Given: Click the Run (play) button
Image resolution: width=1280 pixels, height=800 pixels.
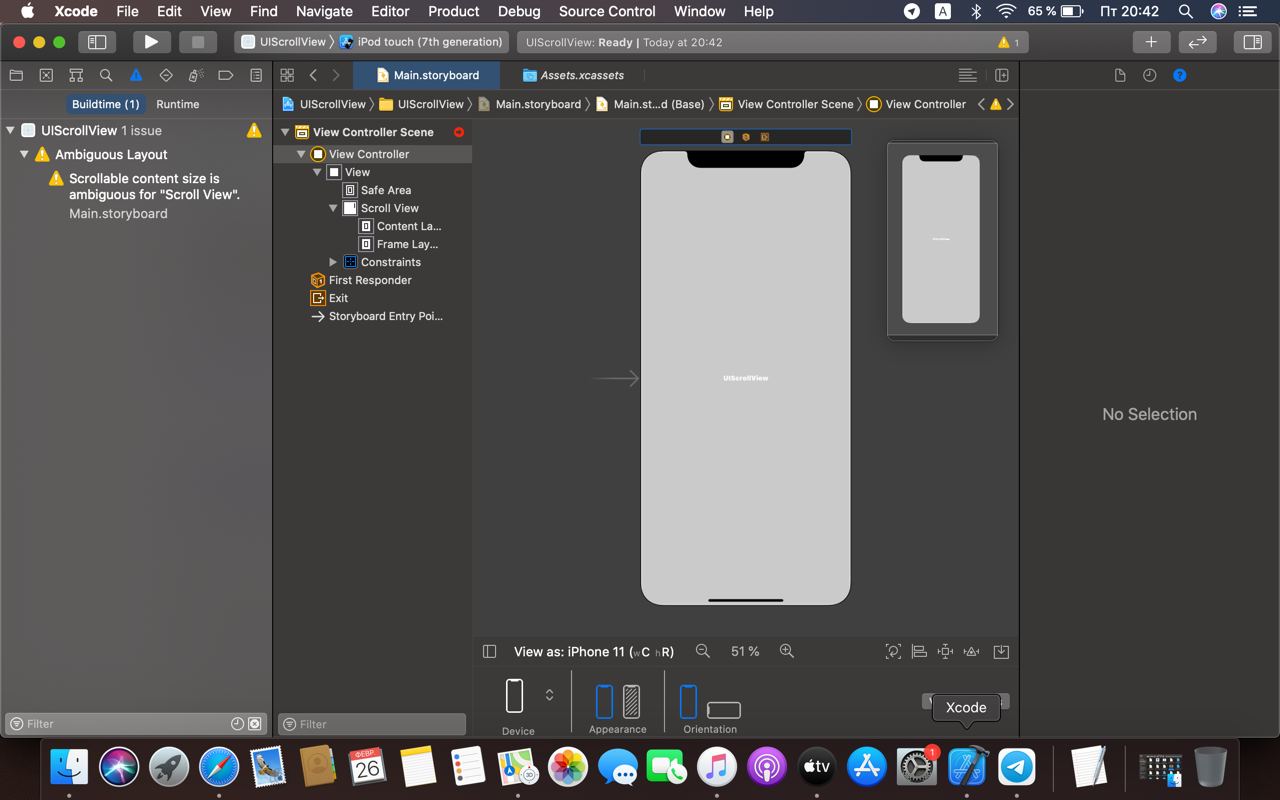Looking at the screenshot, I should coord(151,42).
